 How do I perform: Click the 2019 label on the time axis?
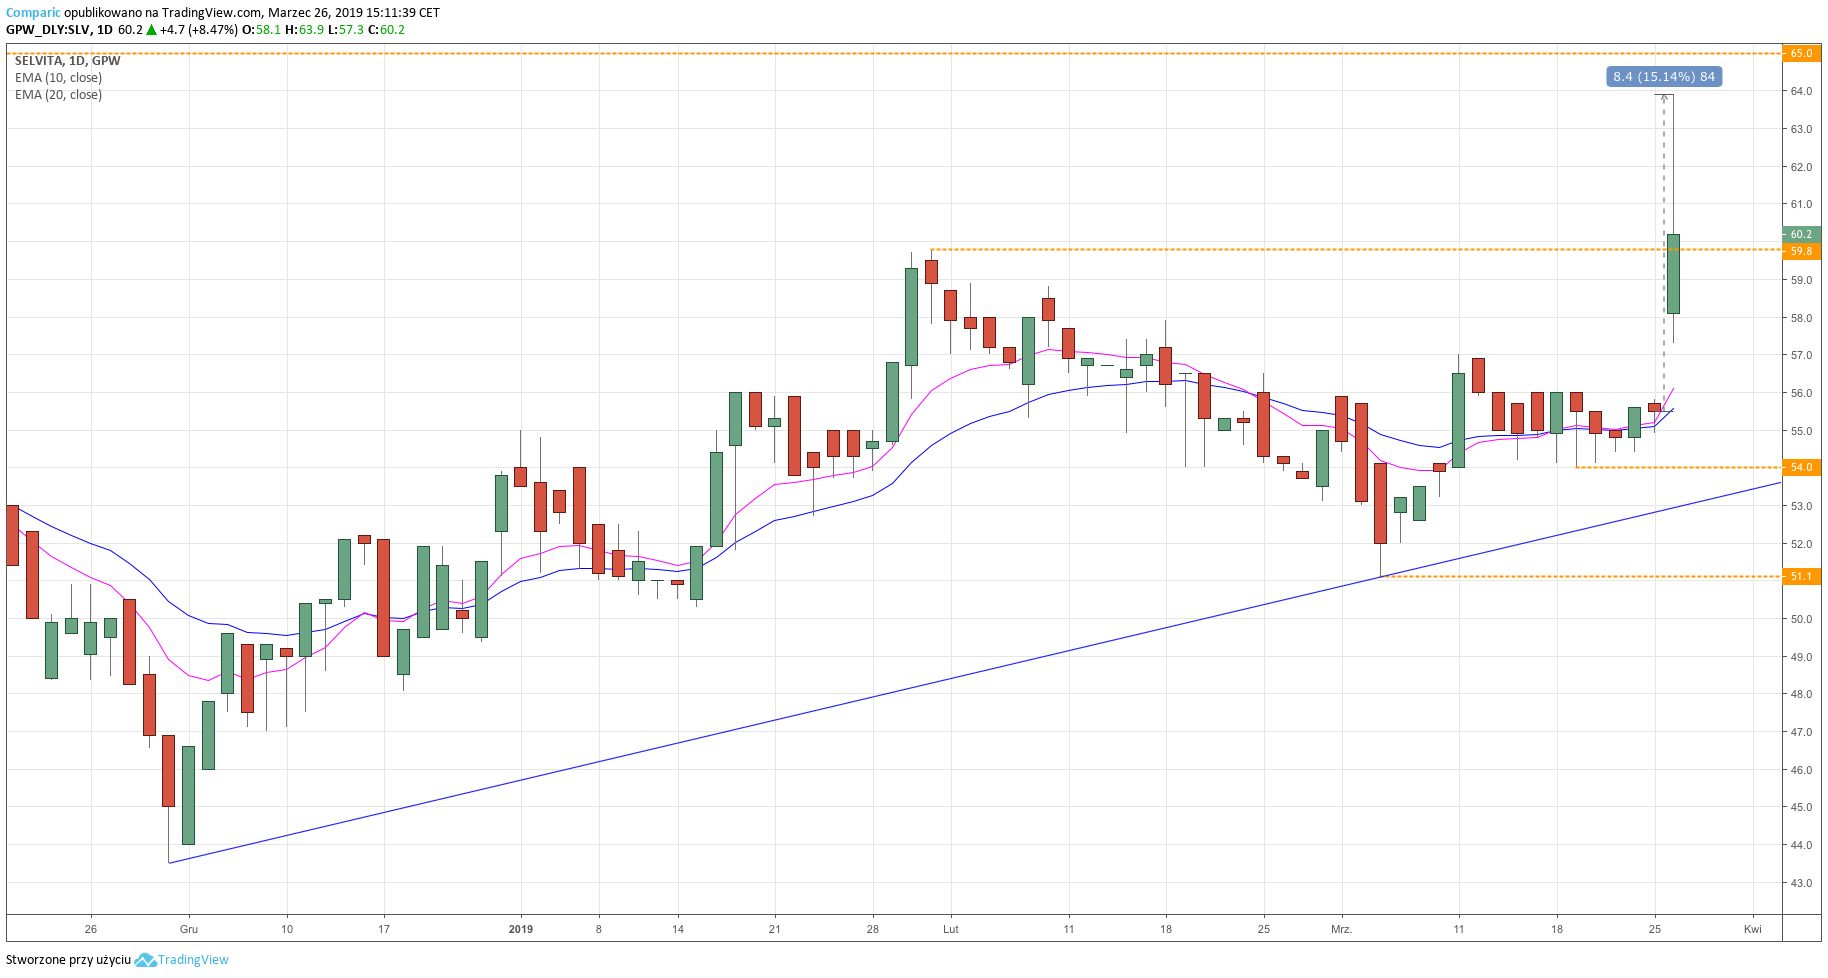coord(520,929)
